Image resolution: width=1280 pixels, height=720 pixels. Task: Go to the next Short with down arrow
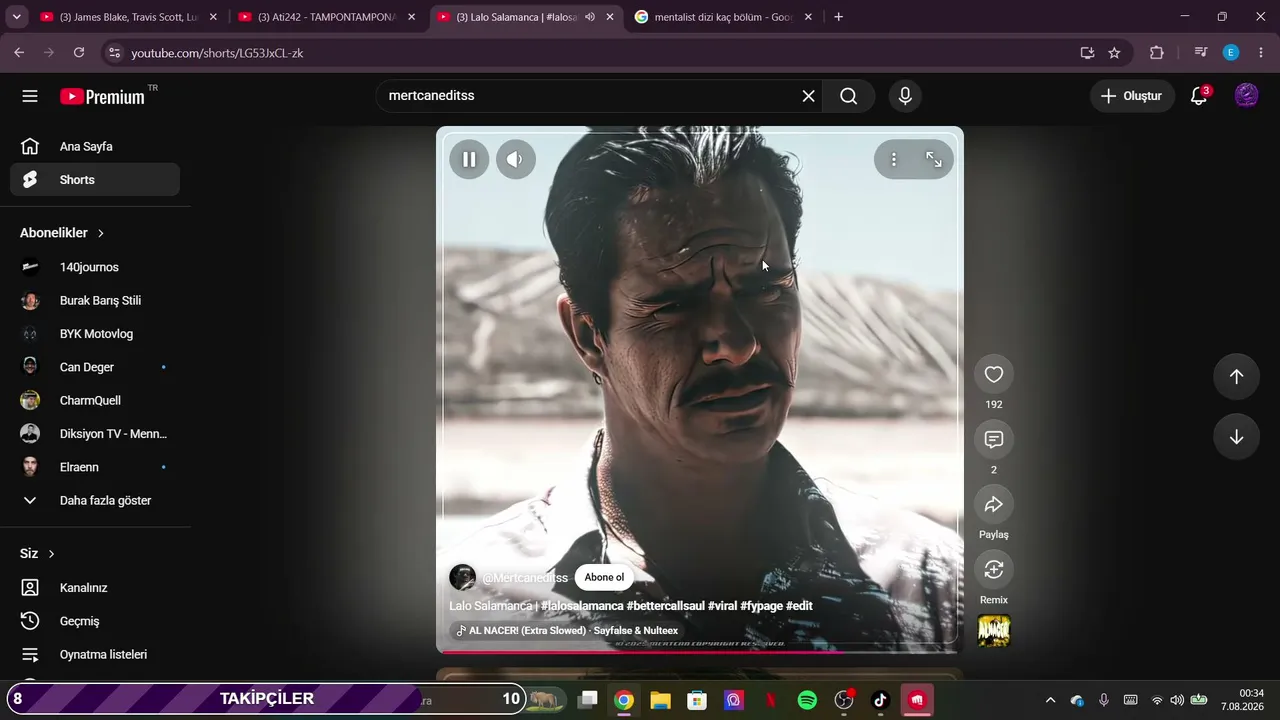1236,437
